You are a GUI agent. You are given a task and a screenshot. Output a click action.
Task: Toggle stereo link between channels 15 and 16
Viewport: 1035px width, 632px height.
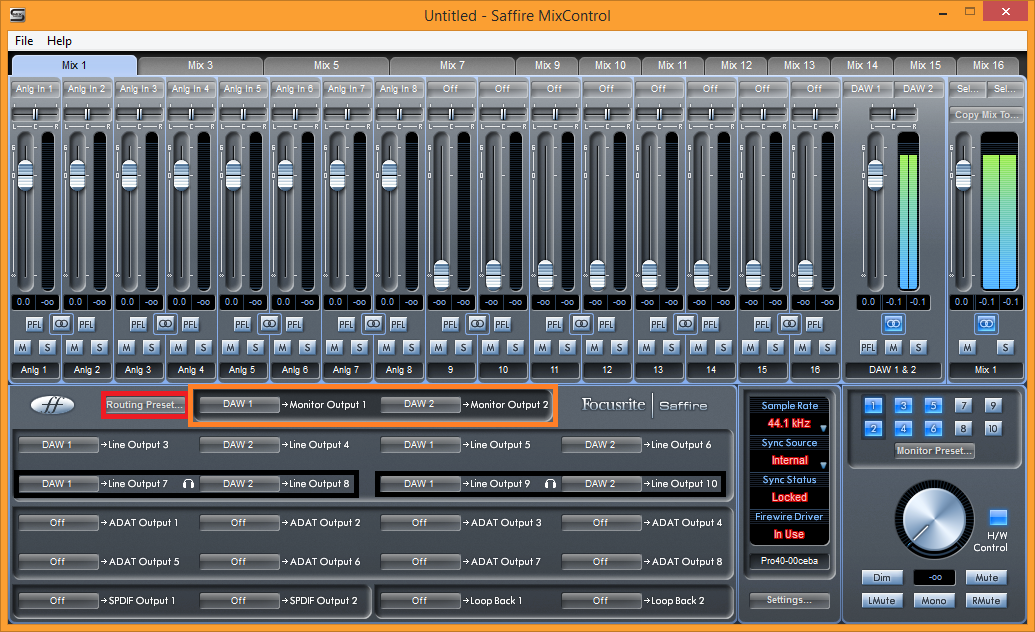pyautogui.click(x=789, y=324)
